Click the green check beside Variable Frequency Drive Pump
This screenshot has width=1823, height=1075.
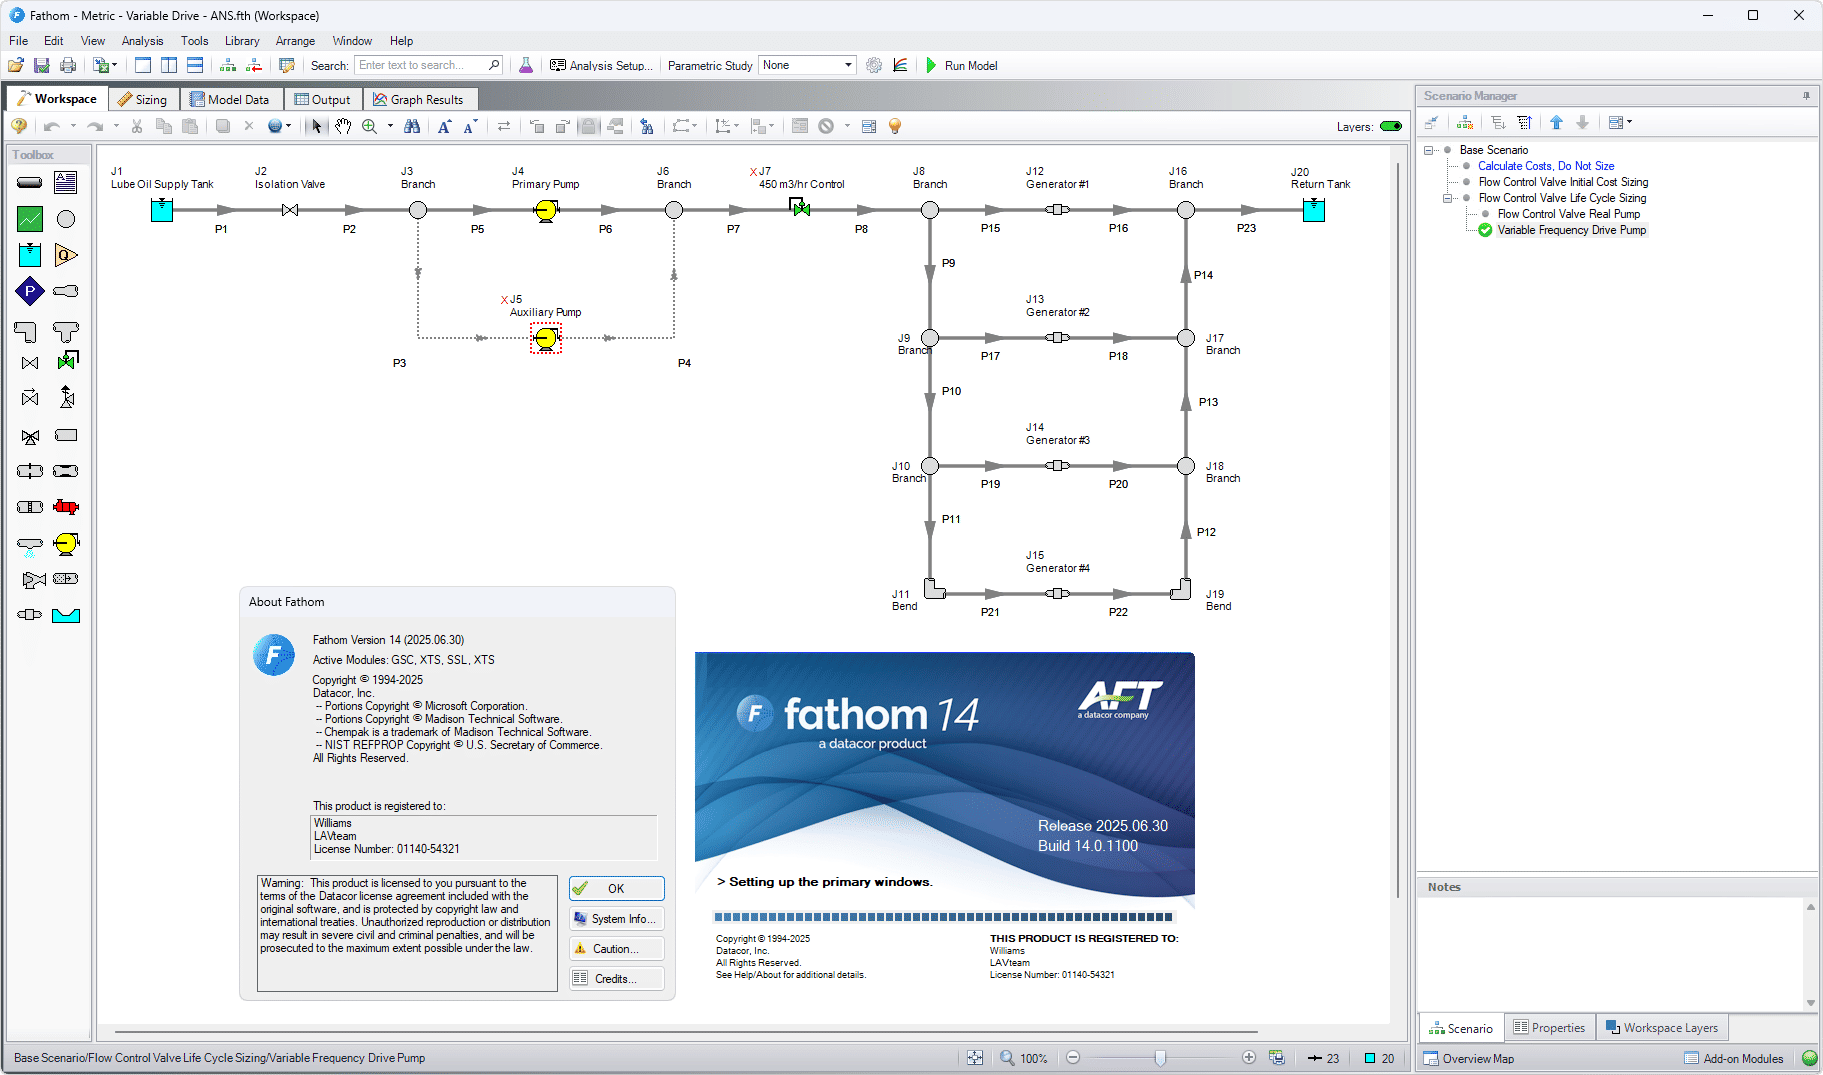click(x=1484, y=230)
